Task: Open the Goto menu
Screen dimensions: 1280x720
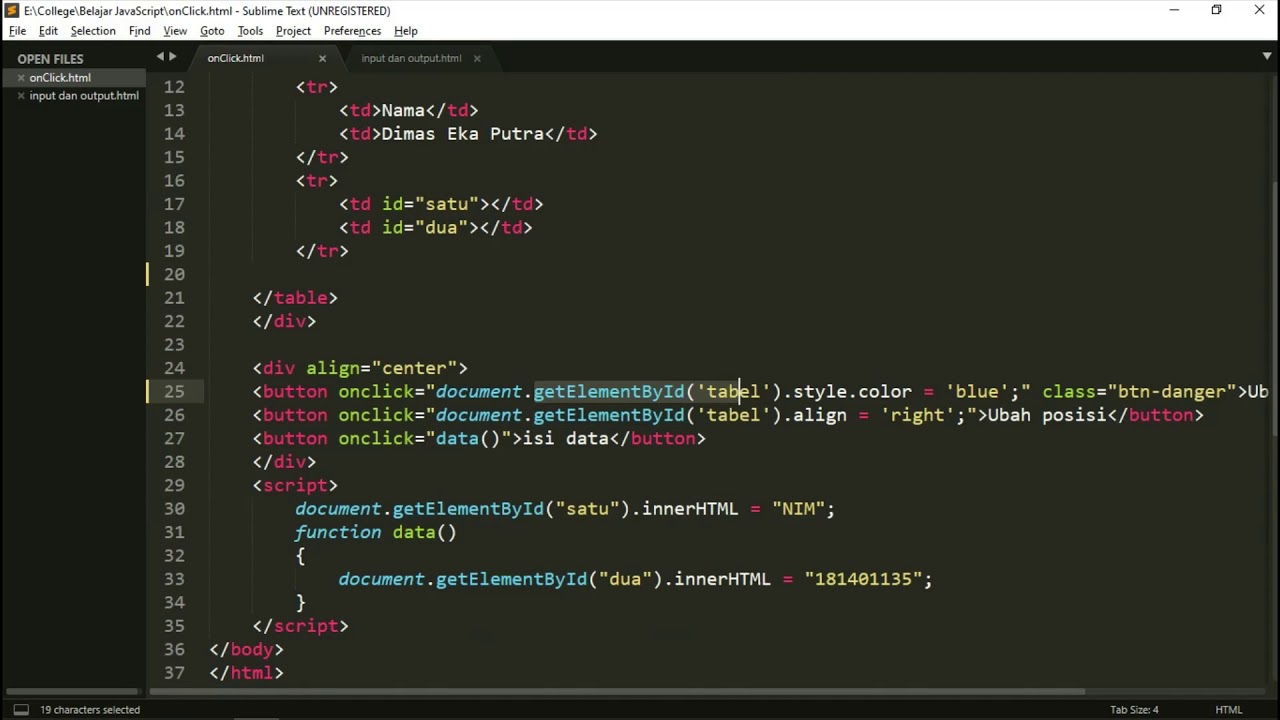Action: point(212,31)
